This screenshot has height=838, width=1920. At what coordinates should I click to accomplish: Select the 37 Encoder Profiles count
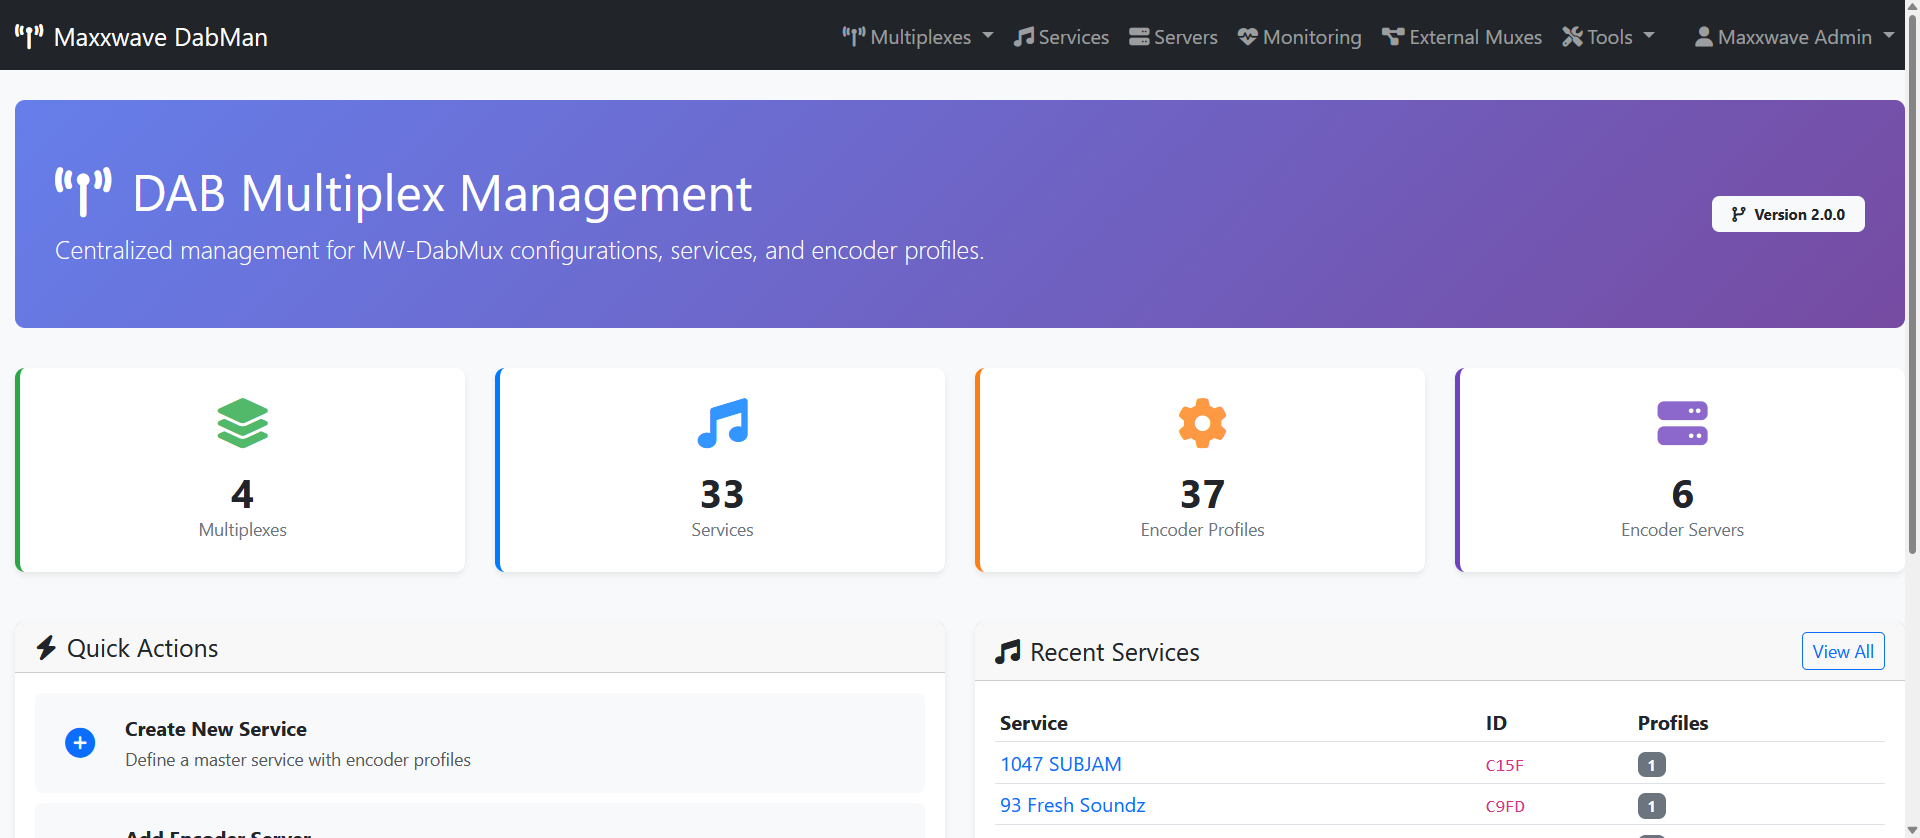[x=1202, y=494]
